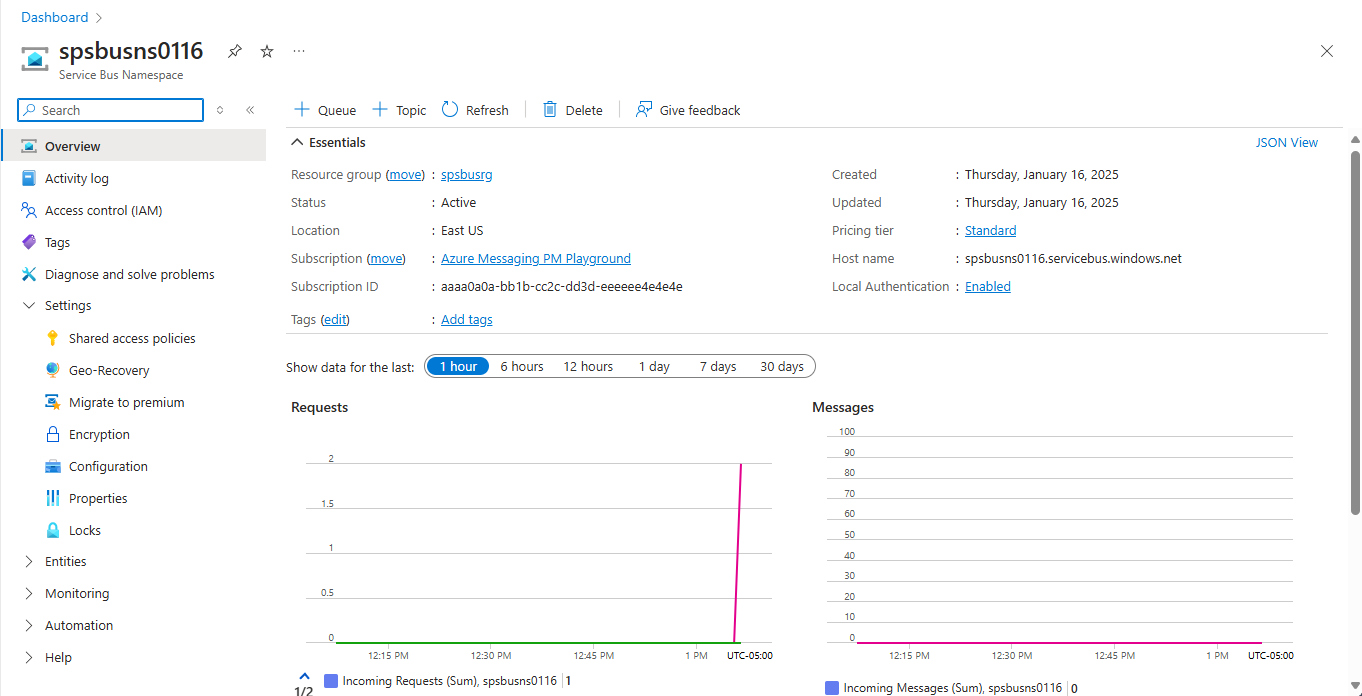Create a new Queue from the toolbar

click(x=323, y=109)
